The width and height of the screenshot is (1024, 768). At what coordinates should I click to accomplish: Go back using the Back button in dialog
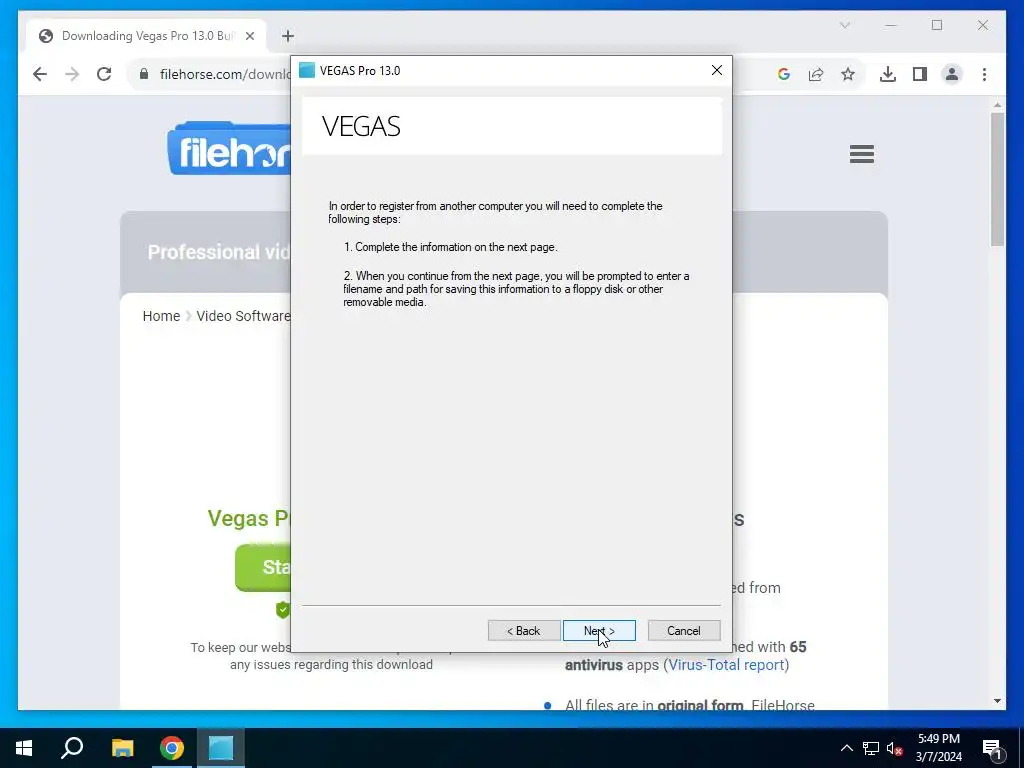[524, 630]
